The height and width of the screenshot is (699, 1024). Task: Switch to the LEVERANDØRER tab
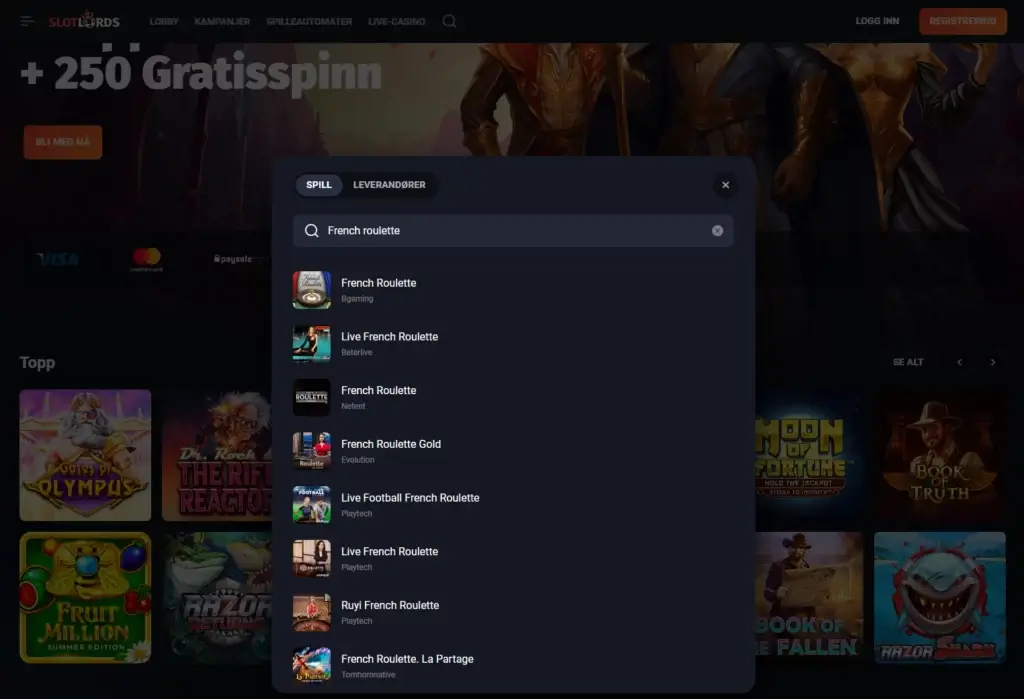pyautogui.click(x=389, y=185)
